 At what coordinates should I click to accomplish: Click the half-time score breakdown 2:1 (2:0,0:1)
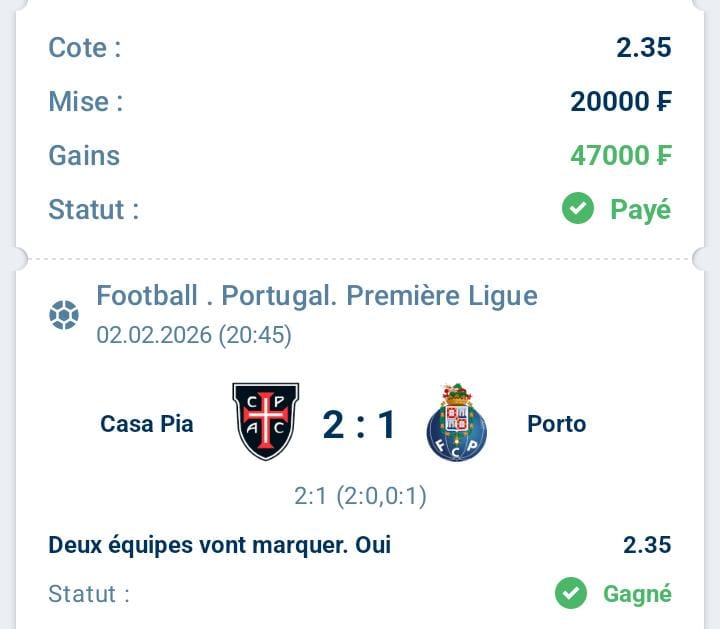(360, 496)
